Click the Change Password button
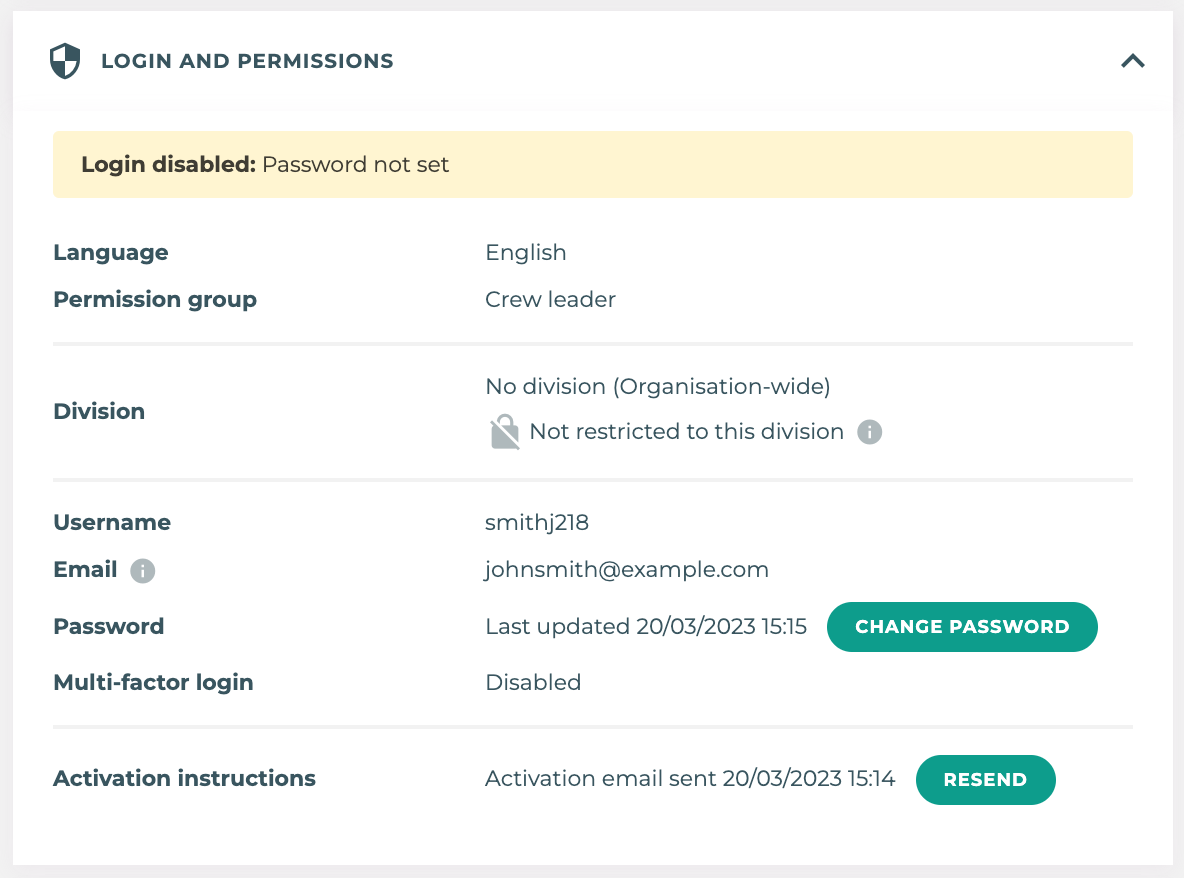 tap(961, 627)
